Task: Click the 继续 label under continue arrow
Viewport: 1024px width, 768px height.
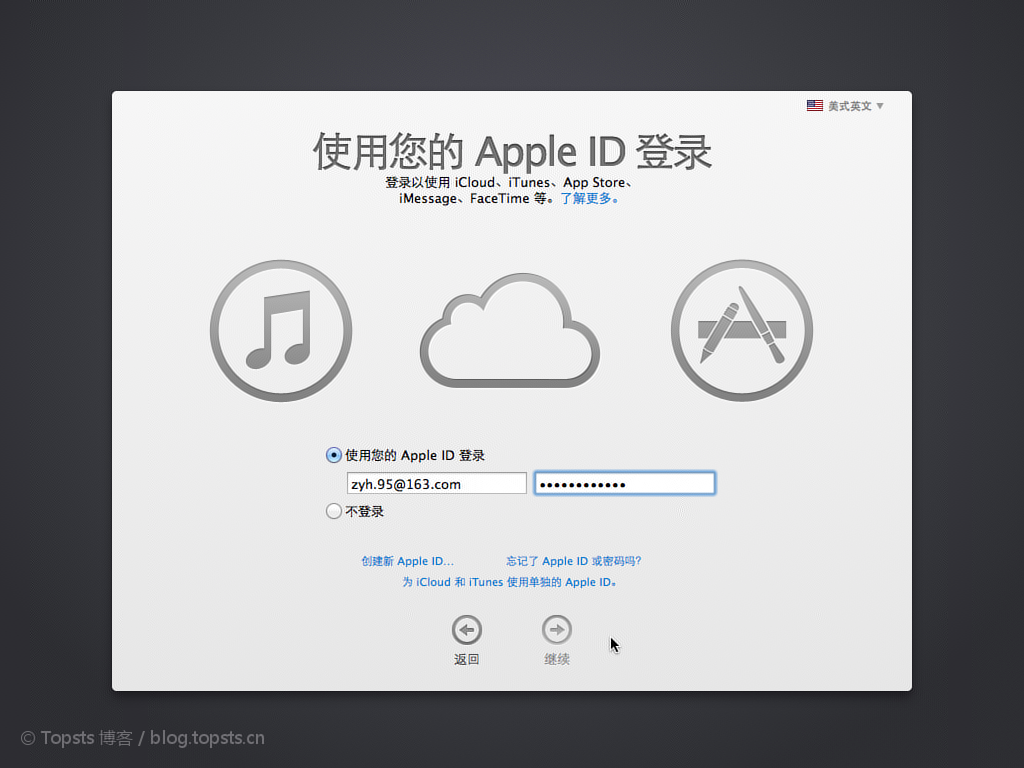Action: [557, 660]
